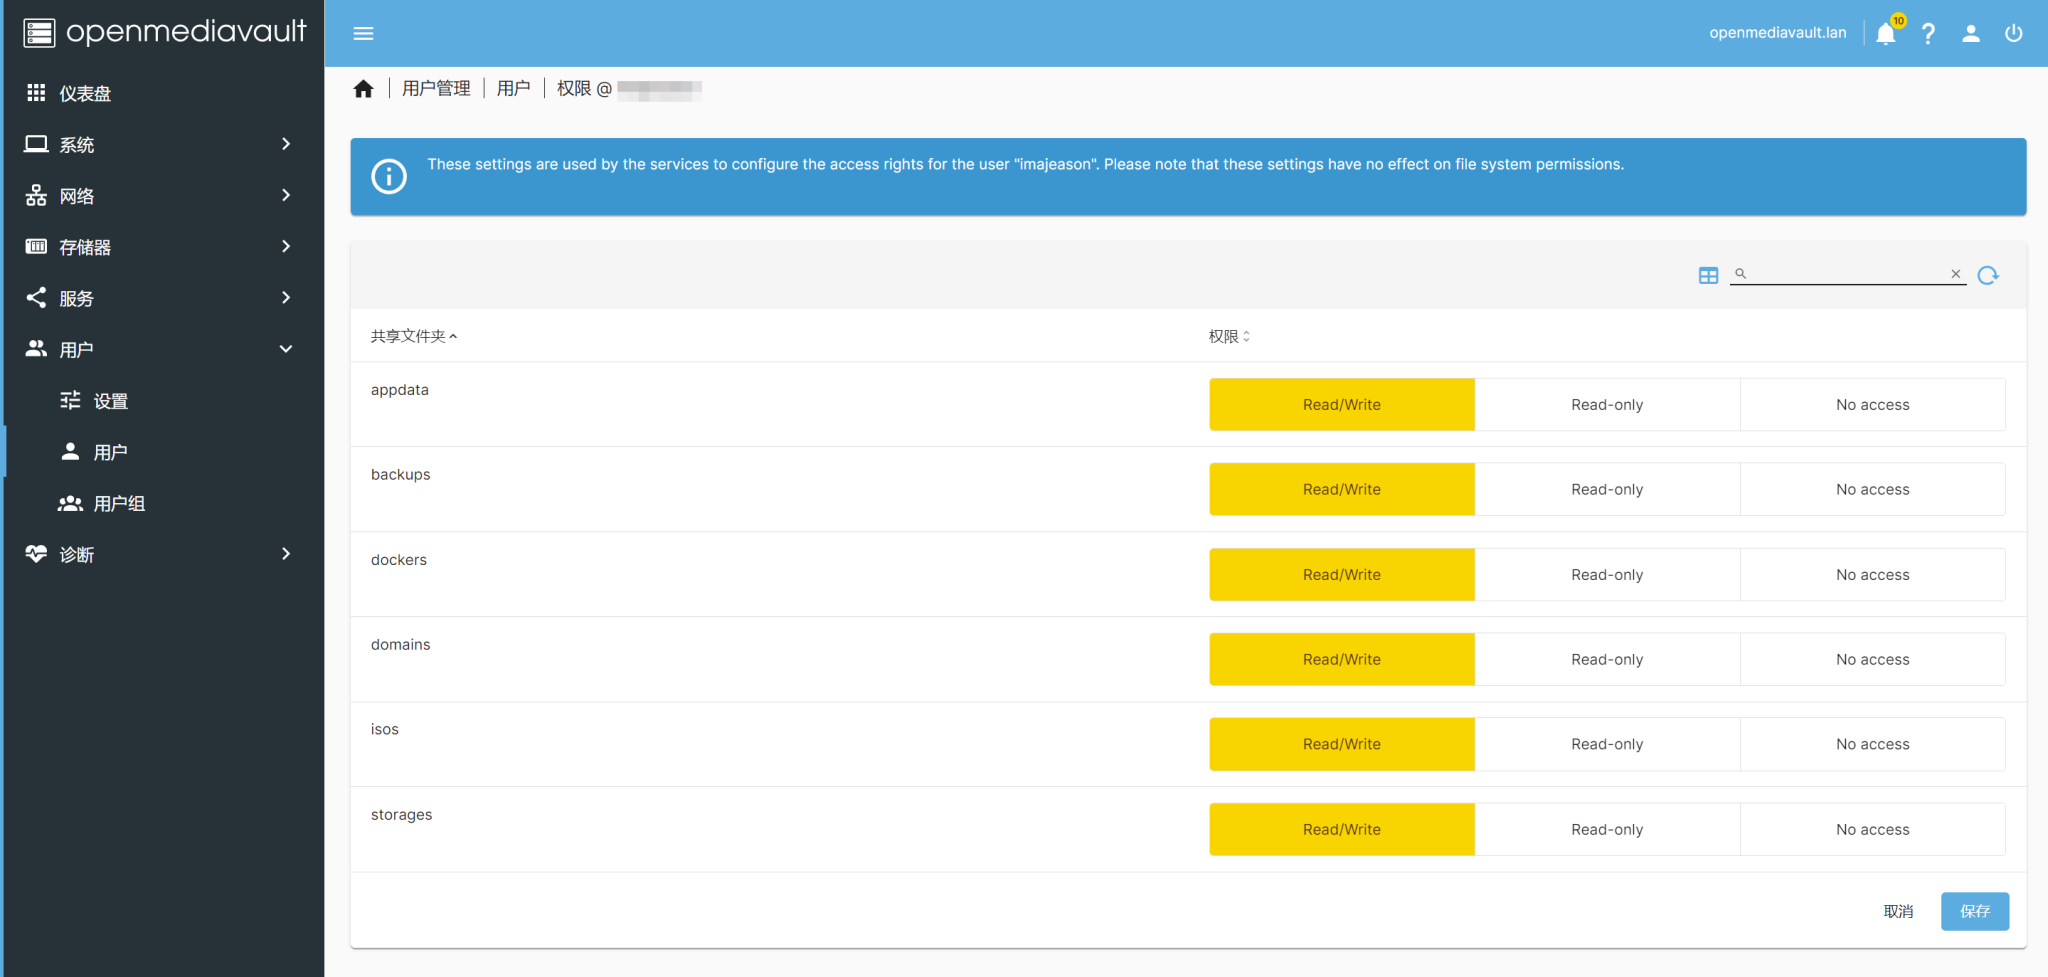Open 用户组 under the users menu
The width and height of the screenshot is (2048, 977).
point(119,504)
